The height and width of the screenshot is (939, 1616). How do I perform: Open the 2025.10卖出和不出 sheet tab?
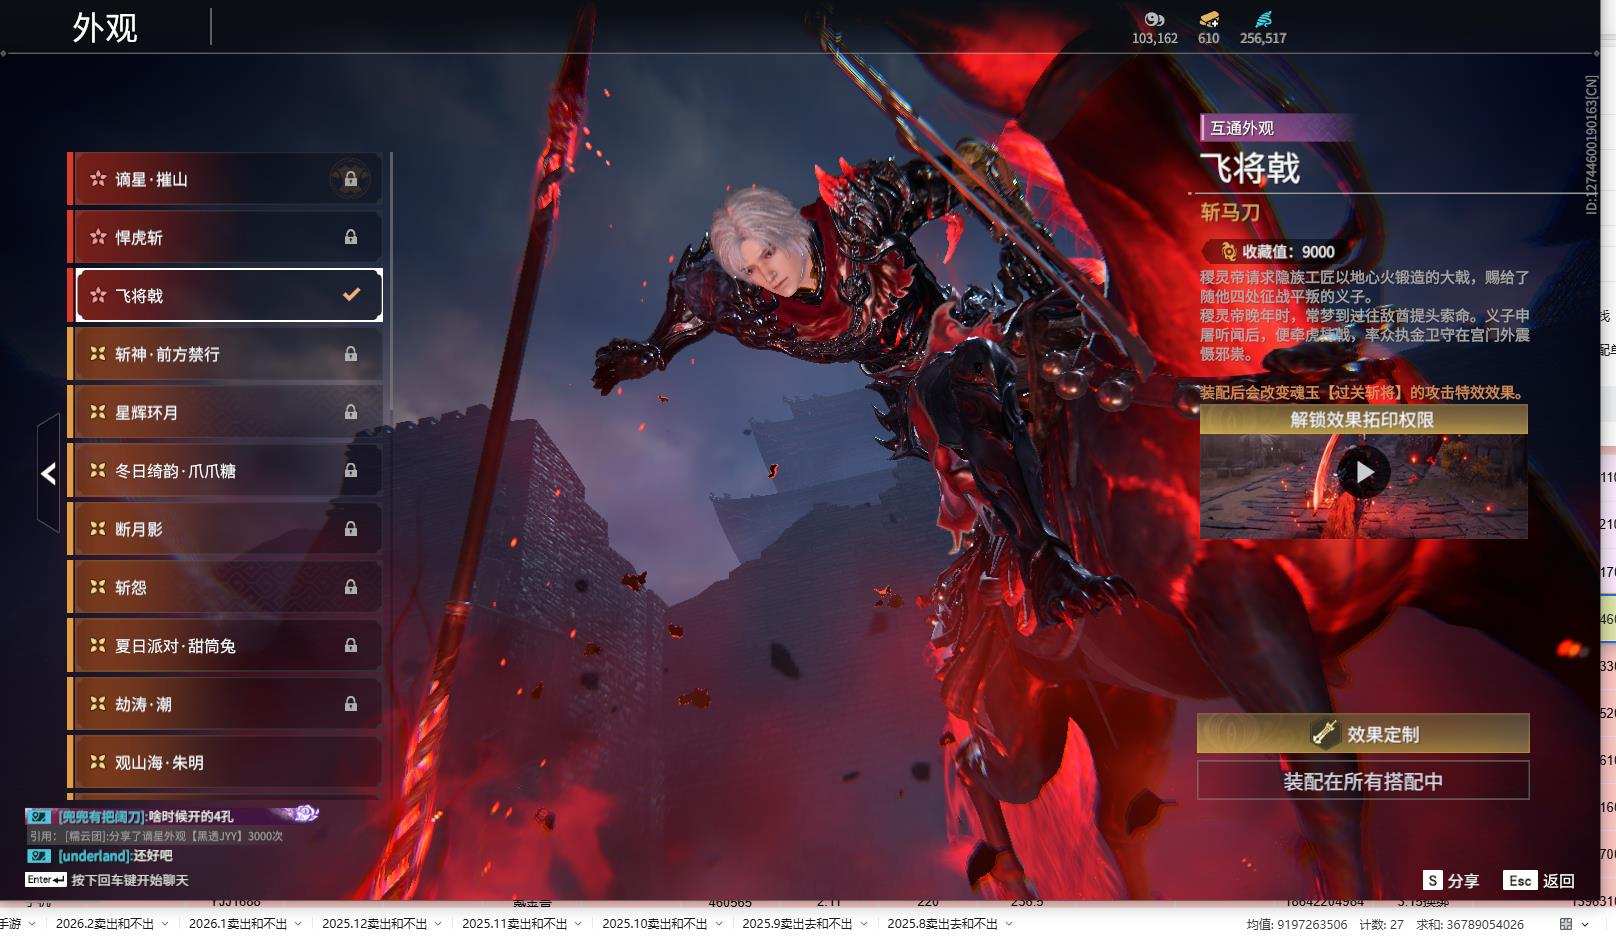point(654,924)
